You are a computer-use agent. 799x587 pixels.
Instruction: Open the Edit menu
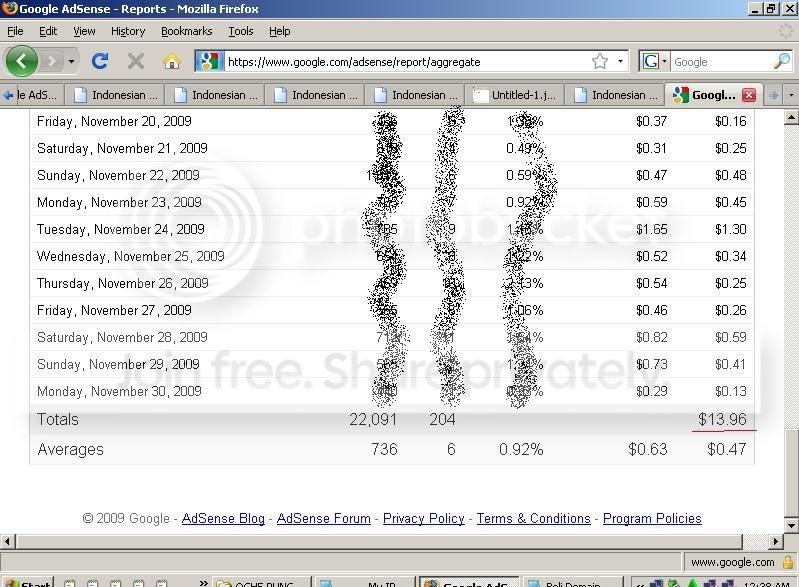pos(48,32)
